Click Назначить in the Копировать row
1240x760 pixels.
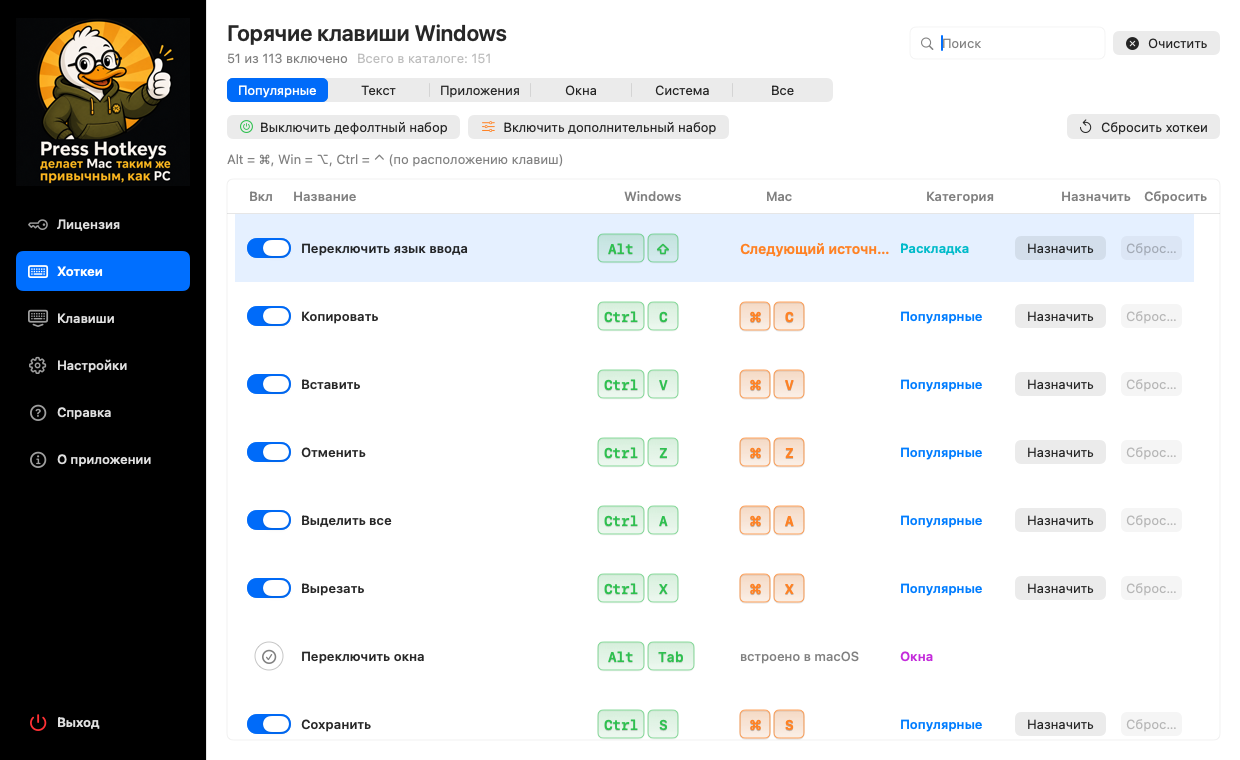click(x=1060, y=316)
